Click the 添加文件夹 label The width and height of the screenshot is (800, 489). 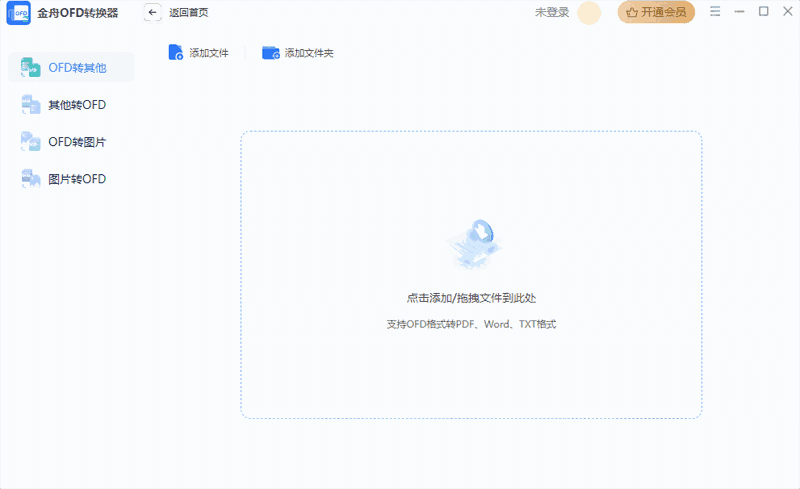pos(309,53)
